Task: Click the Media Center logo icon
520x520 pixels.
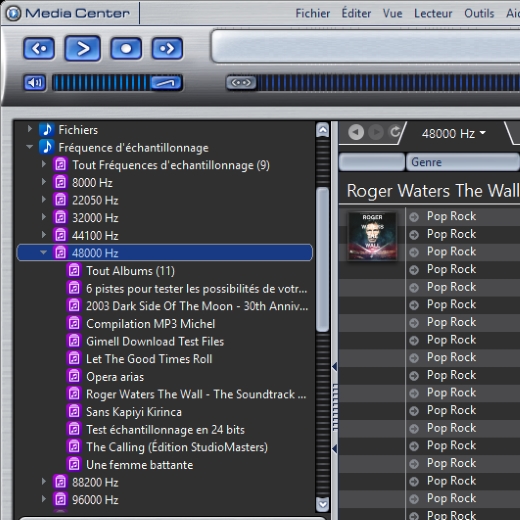Action: tap(13, 13)
